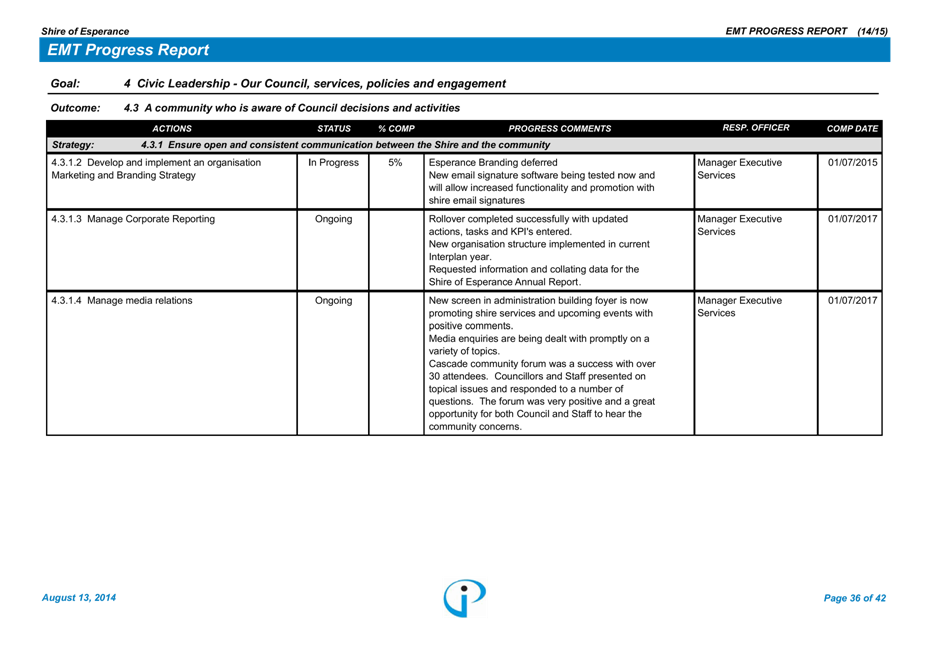Click the RESP. OFFICER column header

tap(756, 127)
